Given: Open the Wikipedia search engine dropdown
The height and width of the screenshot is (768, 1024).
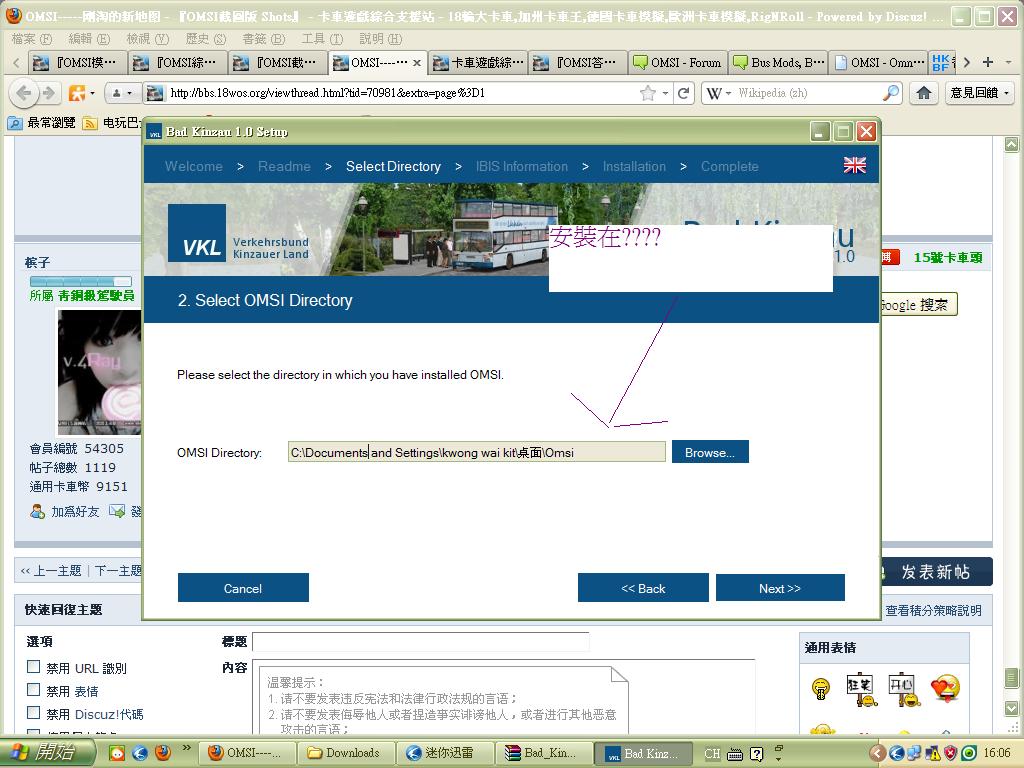Looking at the screenshot, I should [x=719, y=93].
